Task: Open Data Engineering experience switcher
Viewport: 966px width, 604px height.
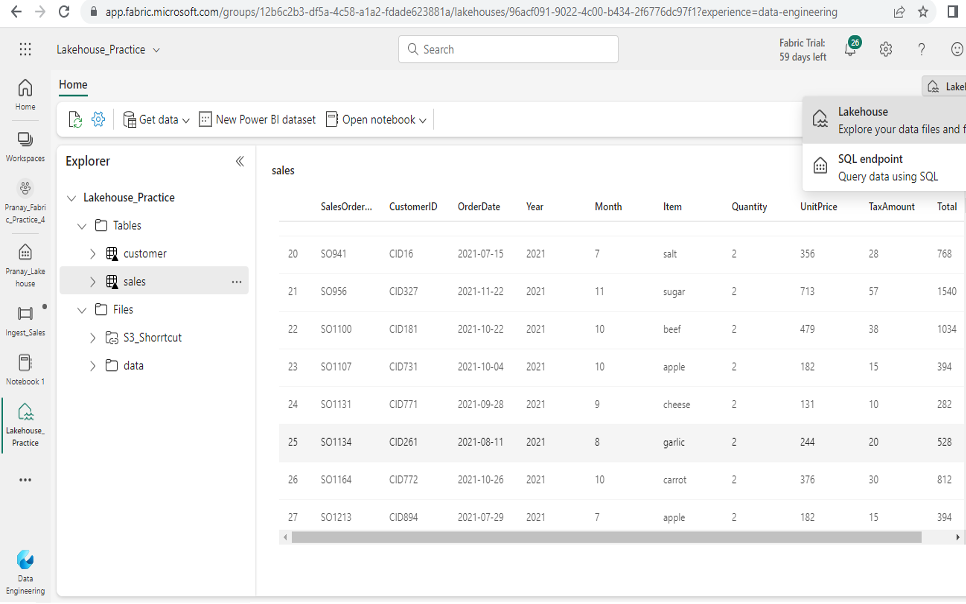Action: (25, 573)
